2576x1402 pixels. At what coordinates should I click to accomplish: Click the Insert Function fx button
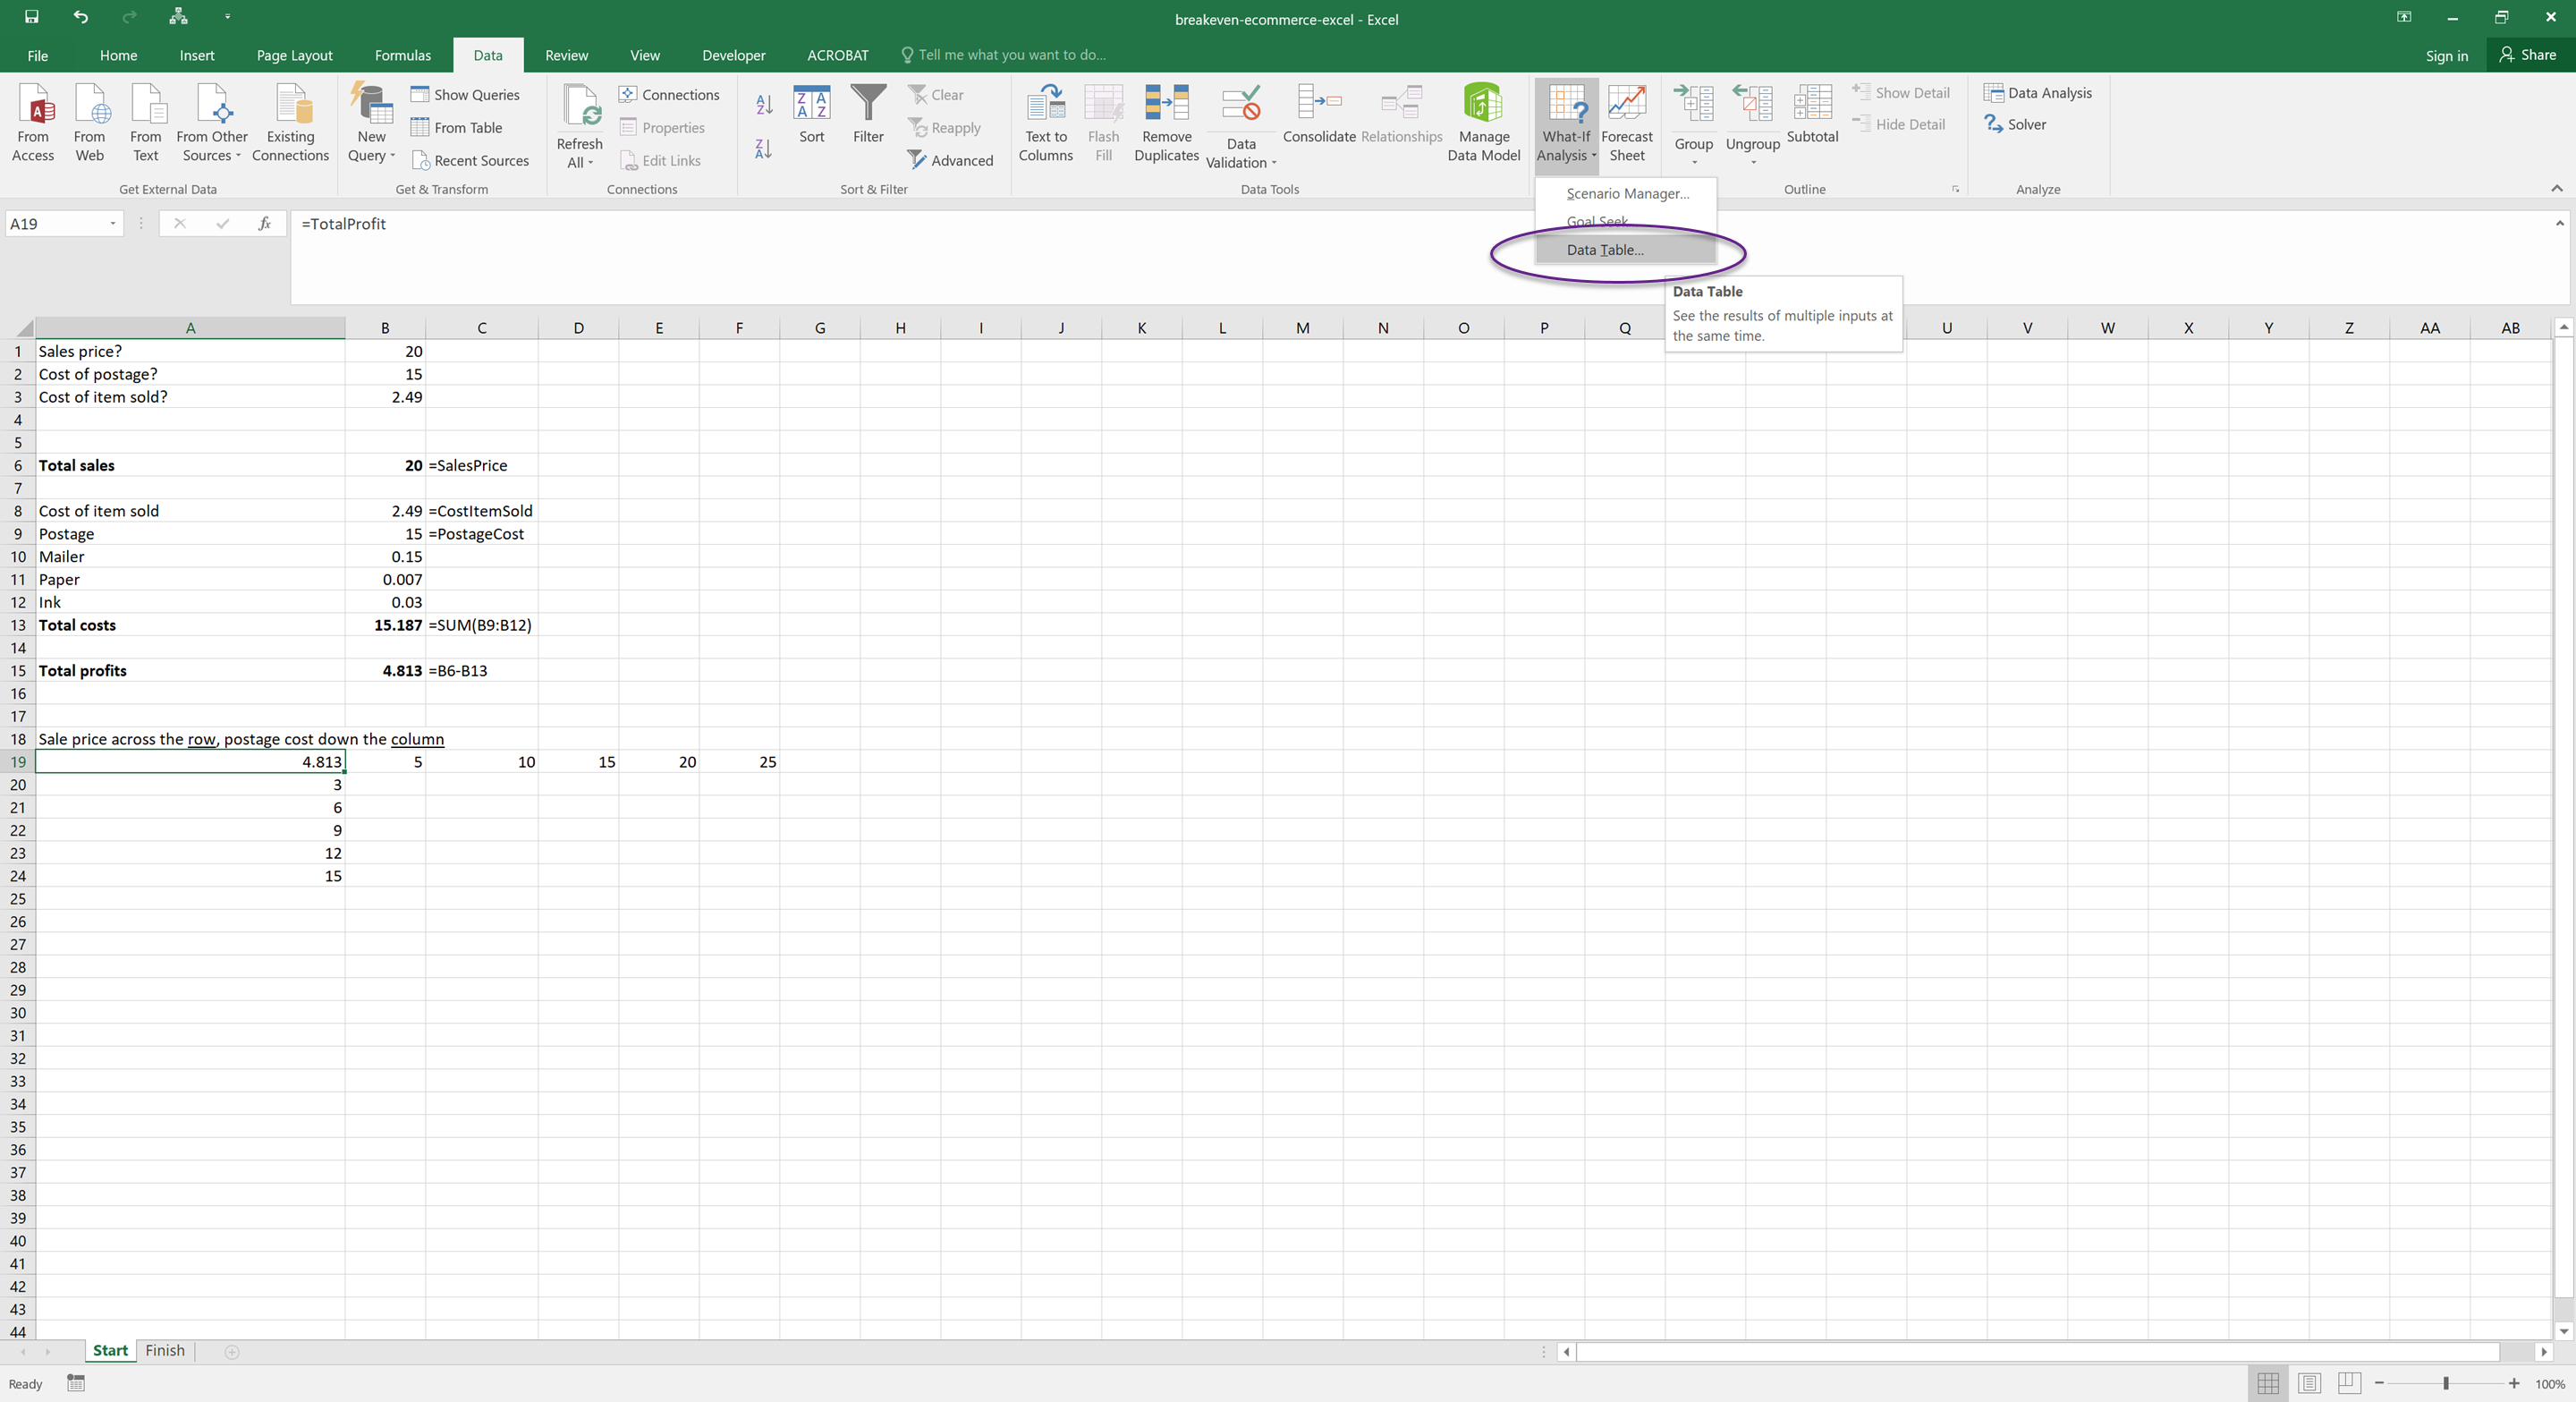click(264, 223)
